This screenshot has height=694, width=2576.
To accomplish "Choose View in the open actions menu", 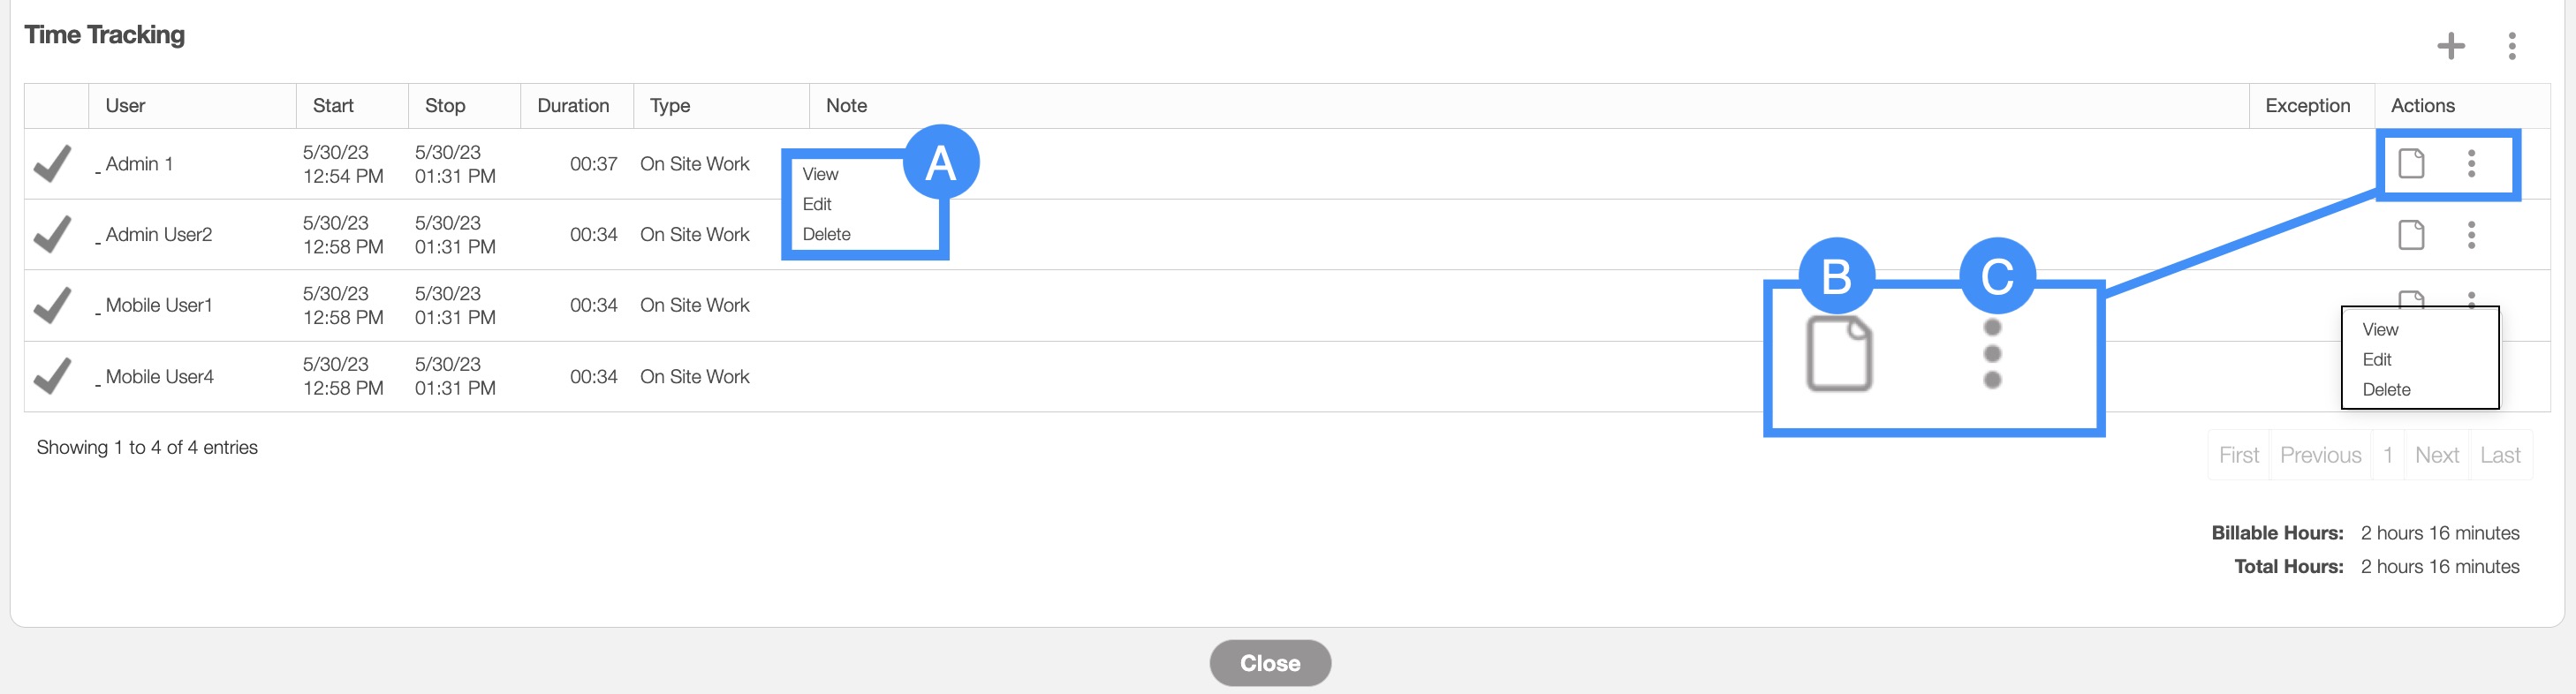I will click(x=2380, y=330).
